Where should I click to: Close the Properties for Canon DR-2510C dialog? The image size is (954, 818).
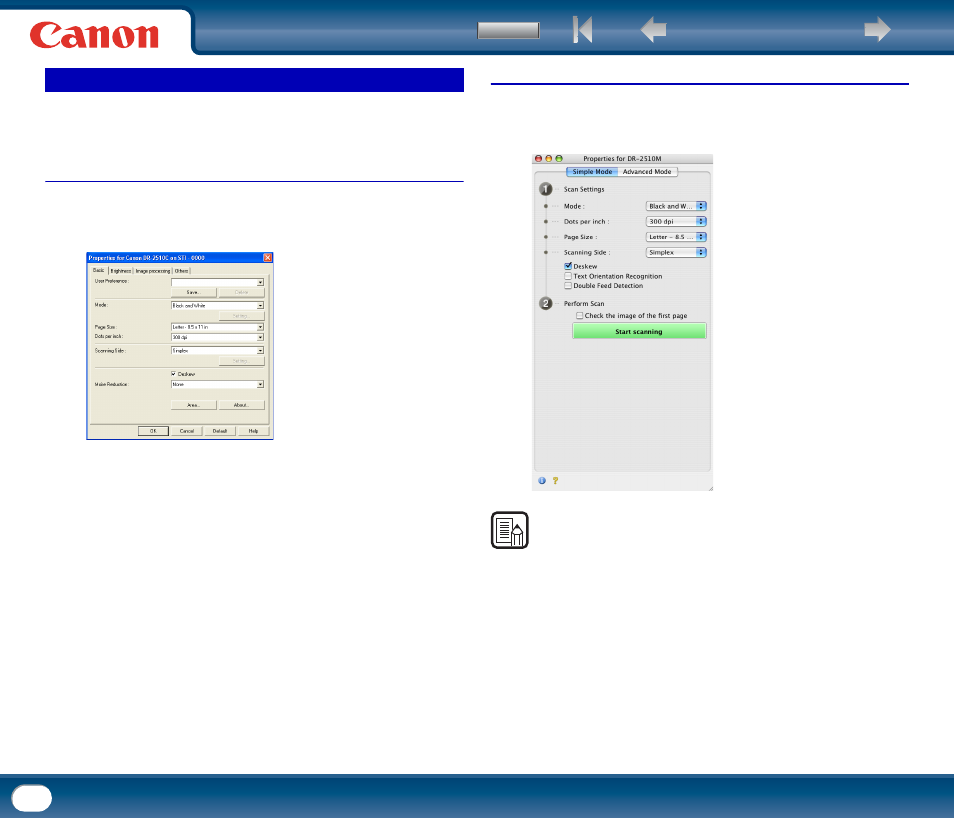click(x=267, y=257)
